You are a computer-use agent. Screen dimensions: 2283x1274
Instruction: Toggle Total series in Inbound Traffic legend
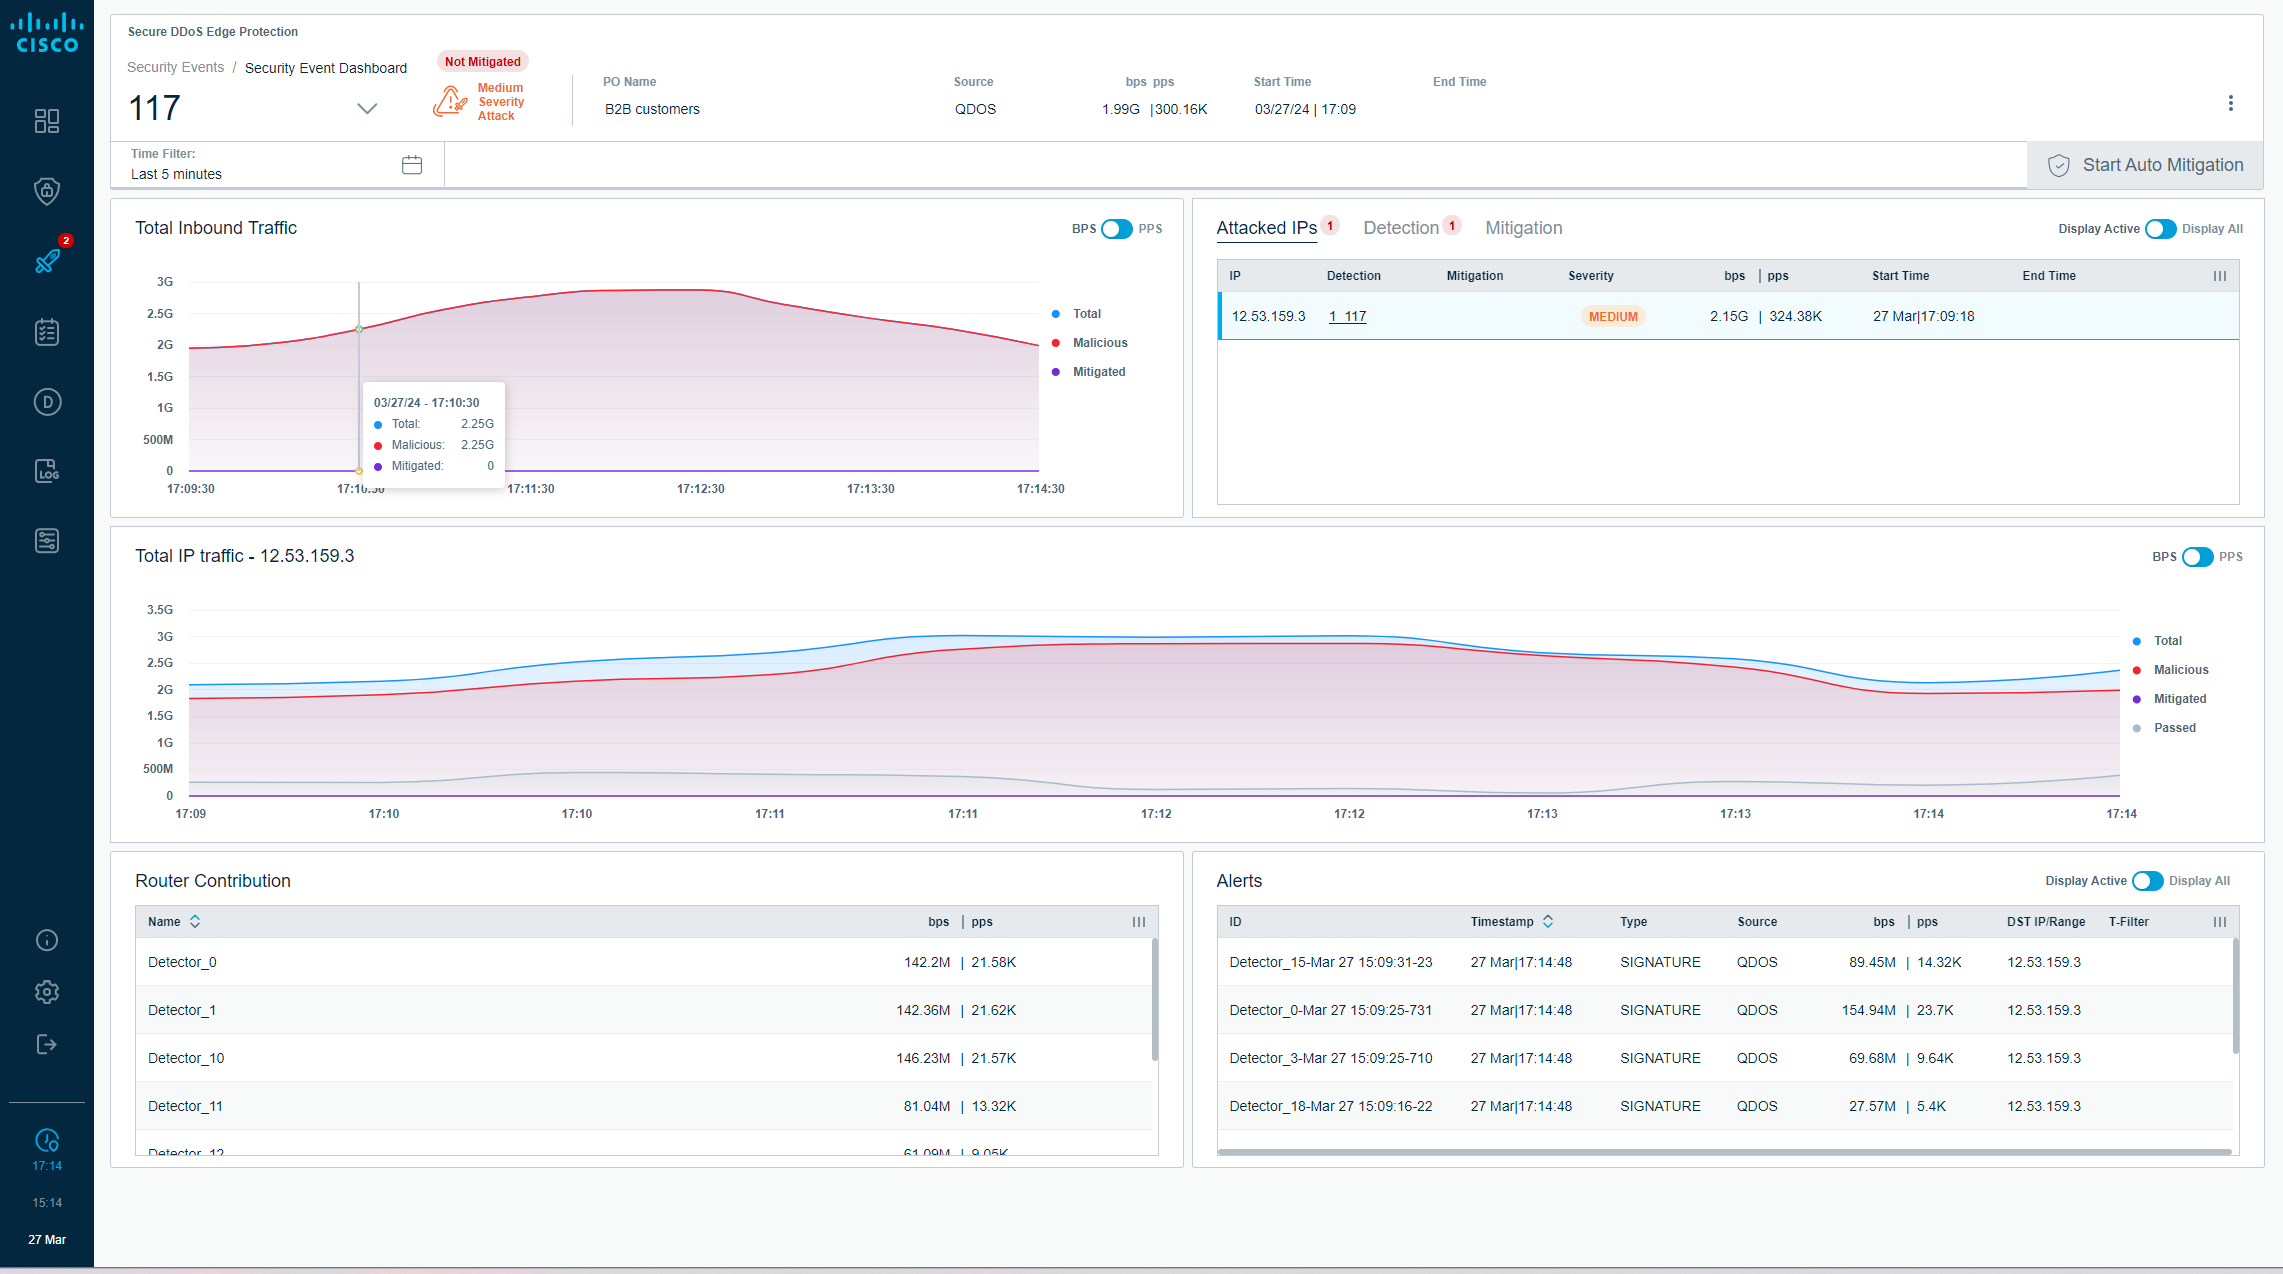pyautogui.click(x=1076, y=314)
